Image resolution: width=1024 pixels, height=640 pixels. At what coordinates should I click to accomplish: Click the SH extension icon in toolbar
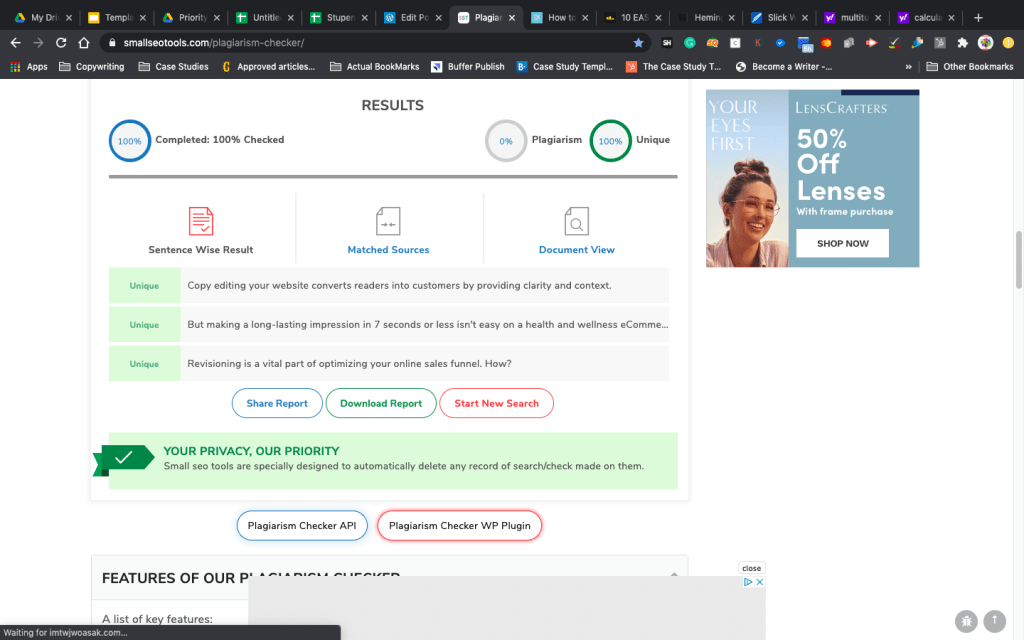pyautogui.click(x=667, y=42)
